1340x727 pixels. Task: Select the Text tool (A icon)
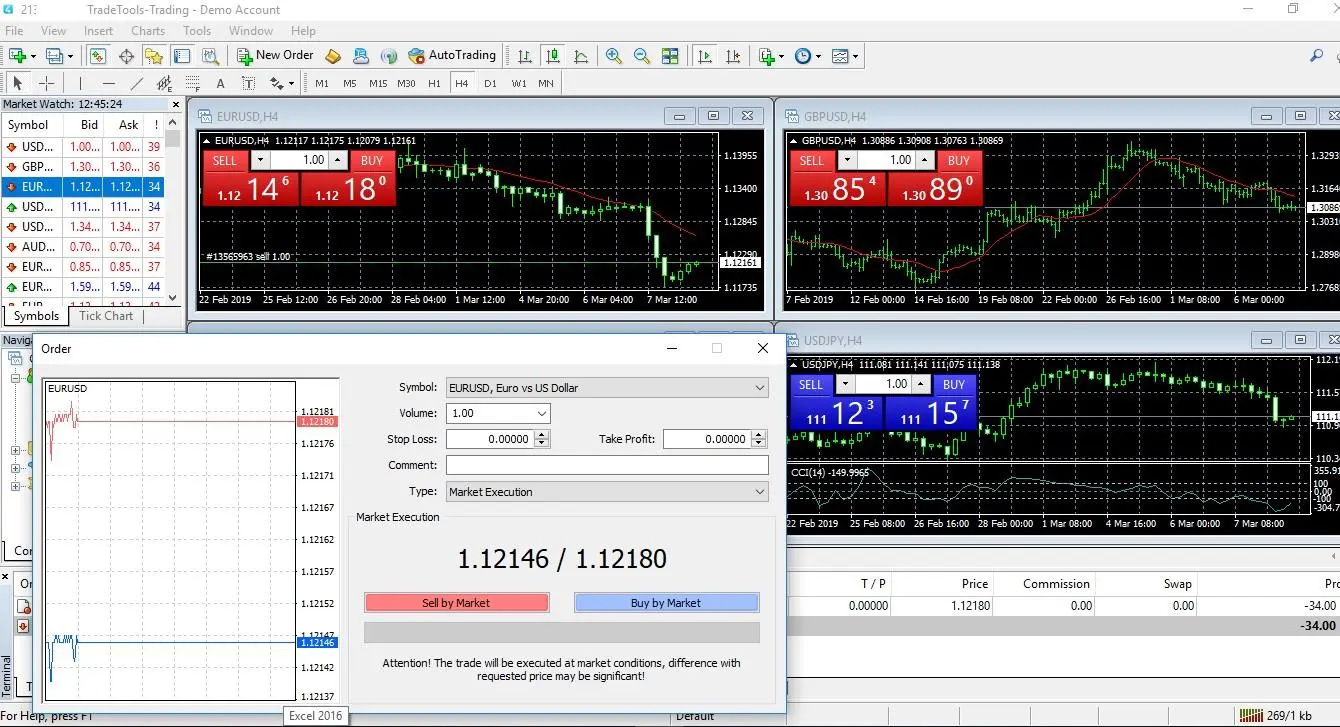pyautogui.click(x=221, y=83)
